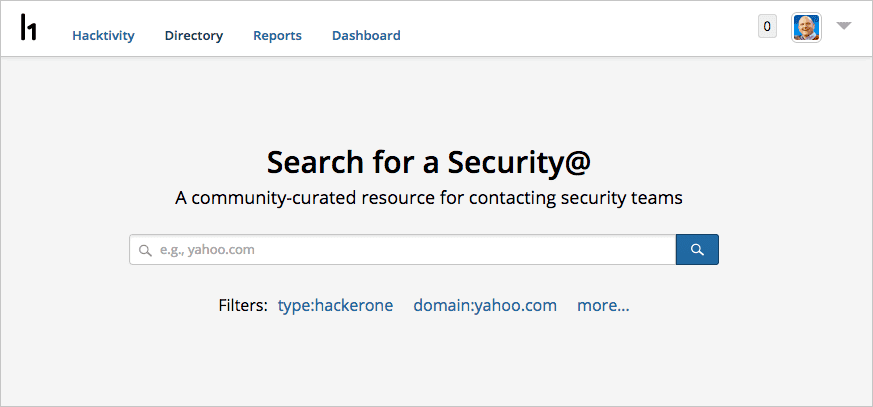Show more filters via the more... link

(x=603, y=306)
